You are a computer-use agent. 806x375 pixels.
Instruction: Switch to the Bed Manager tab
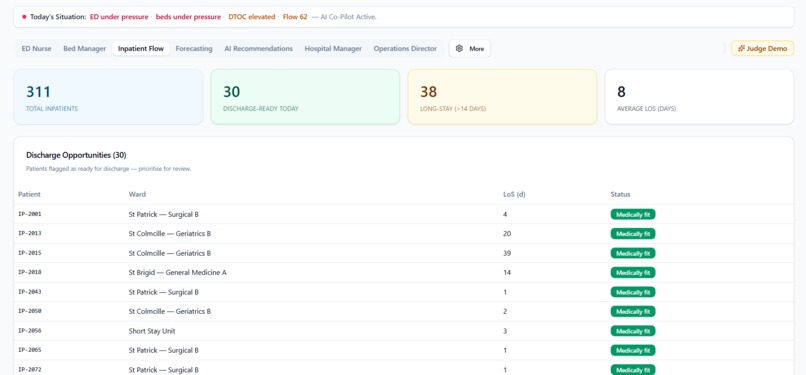tap(84, 49)
